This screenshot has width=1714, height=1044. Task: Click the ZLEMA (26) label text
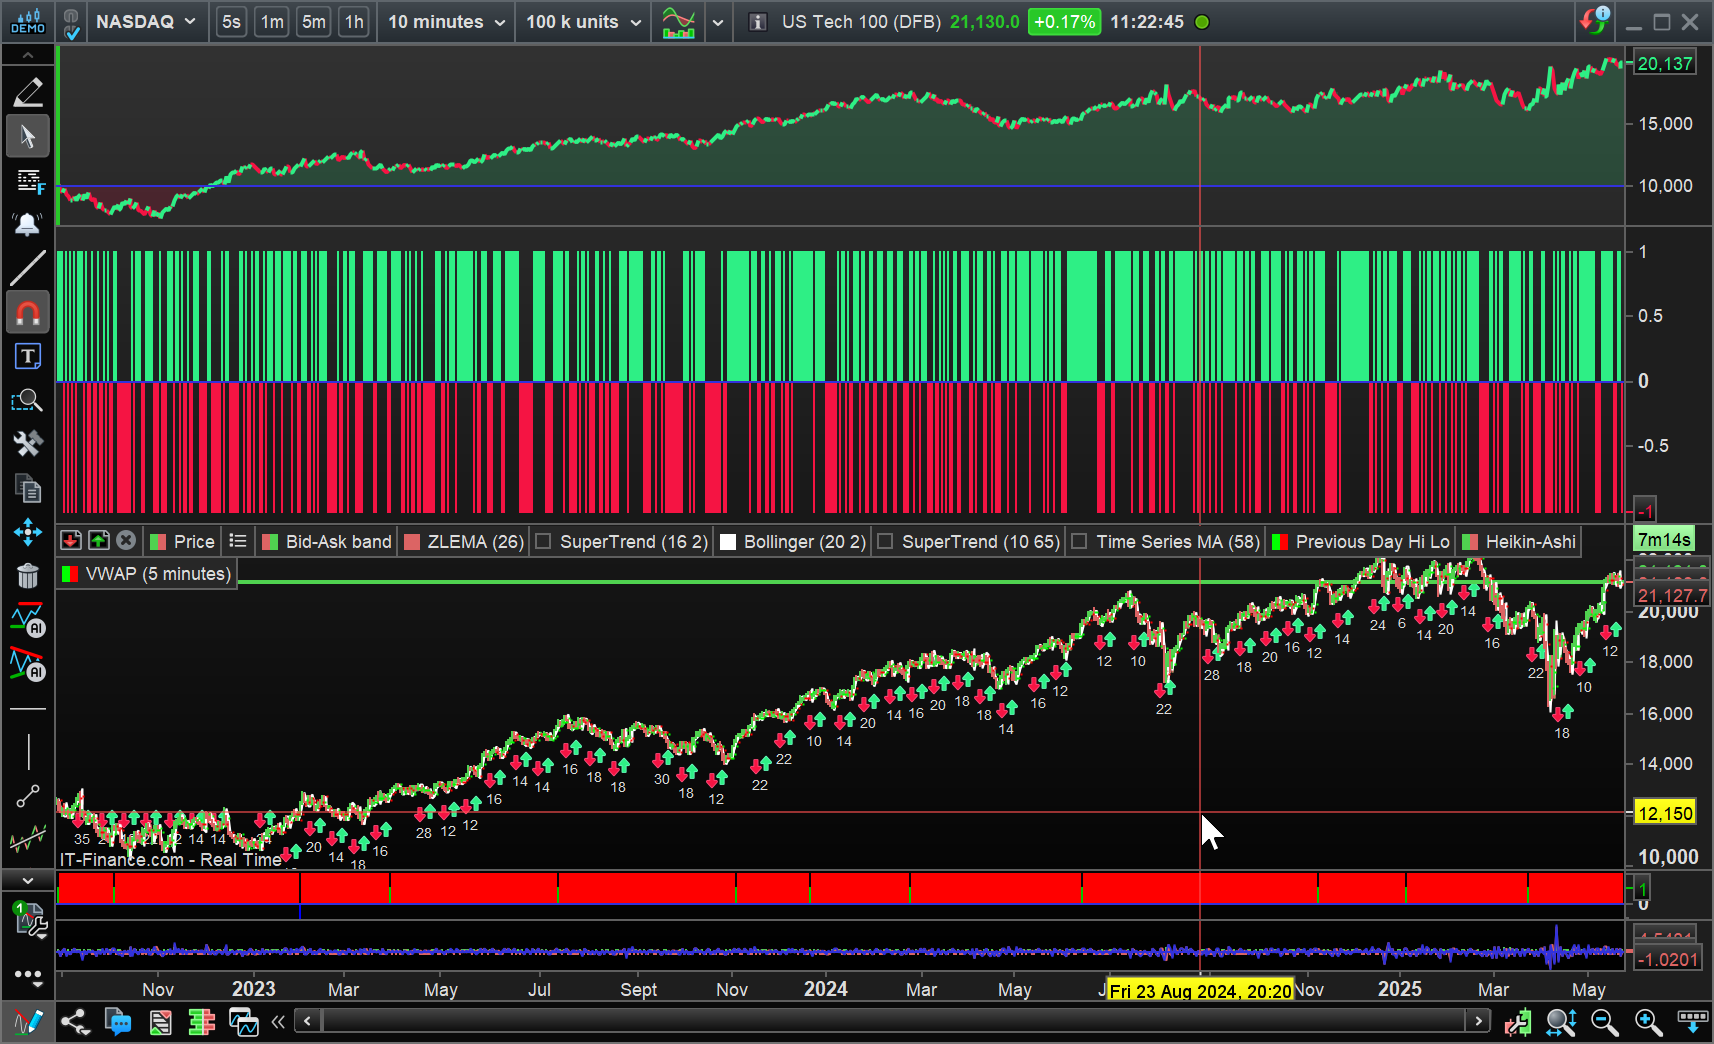click(476, 541)
